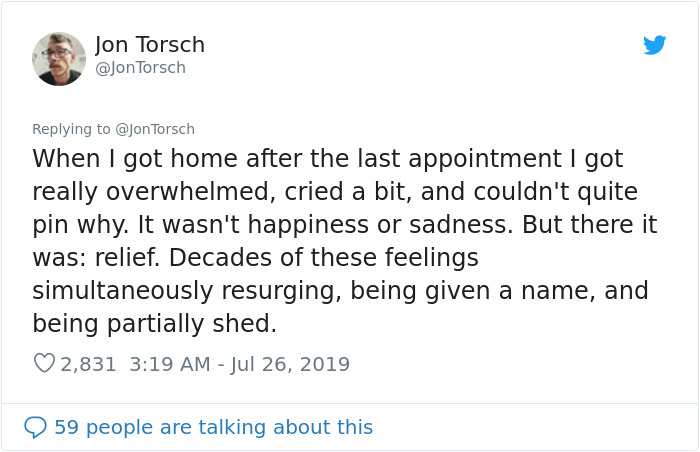700x452 pixels.
Task: Click the closing phrase "being partially shed."
Action: click(x=154, y=324)
